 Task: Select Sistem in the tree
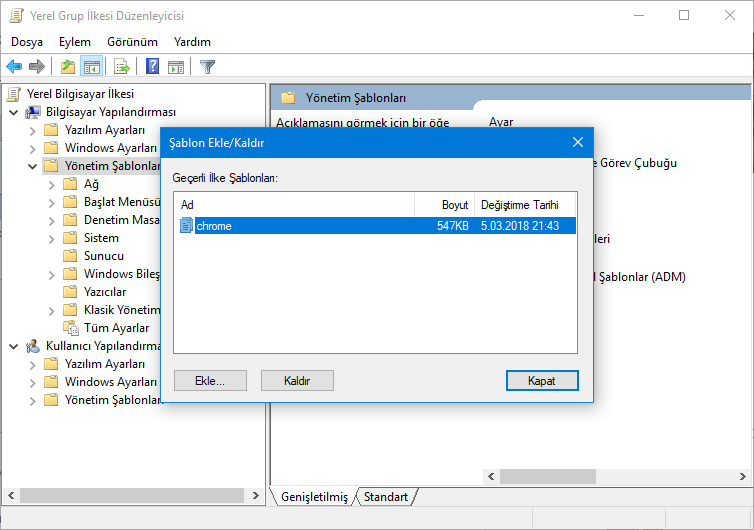click(x=101, y=238)
